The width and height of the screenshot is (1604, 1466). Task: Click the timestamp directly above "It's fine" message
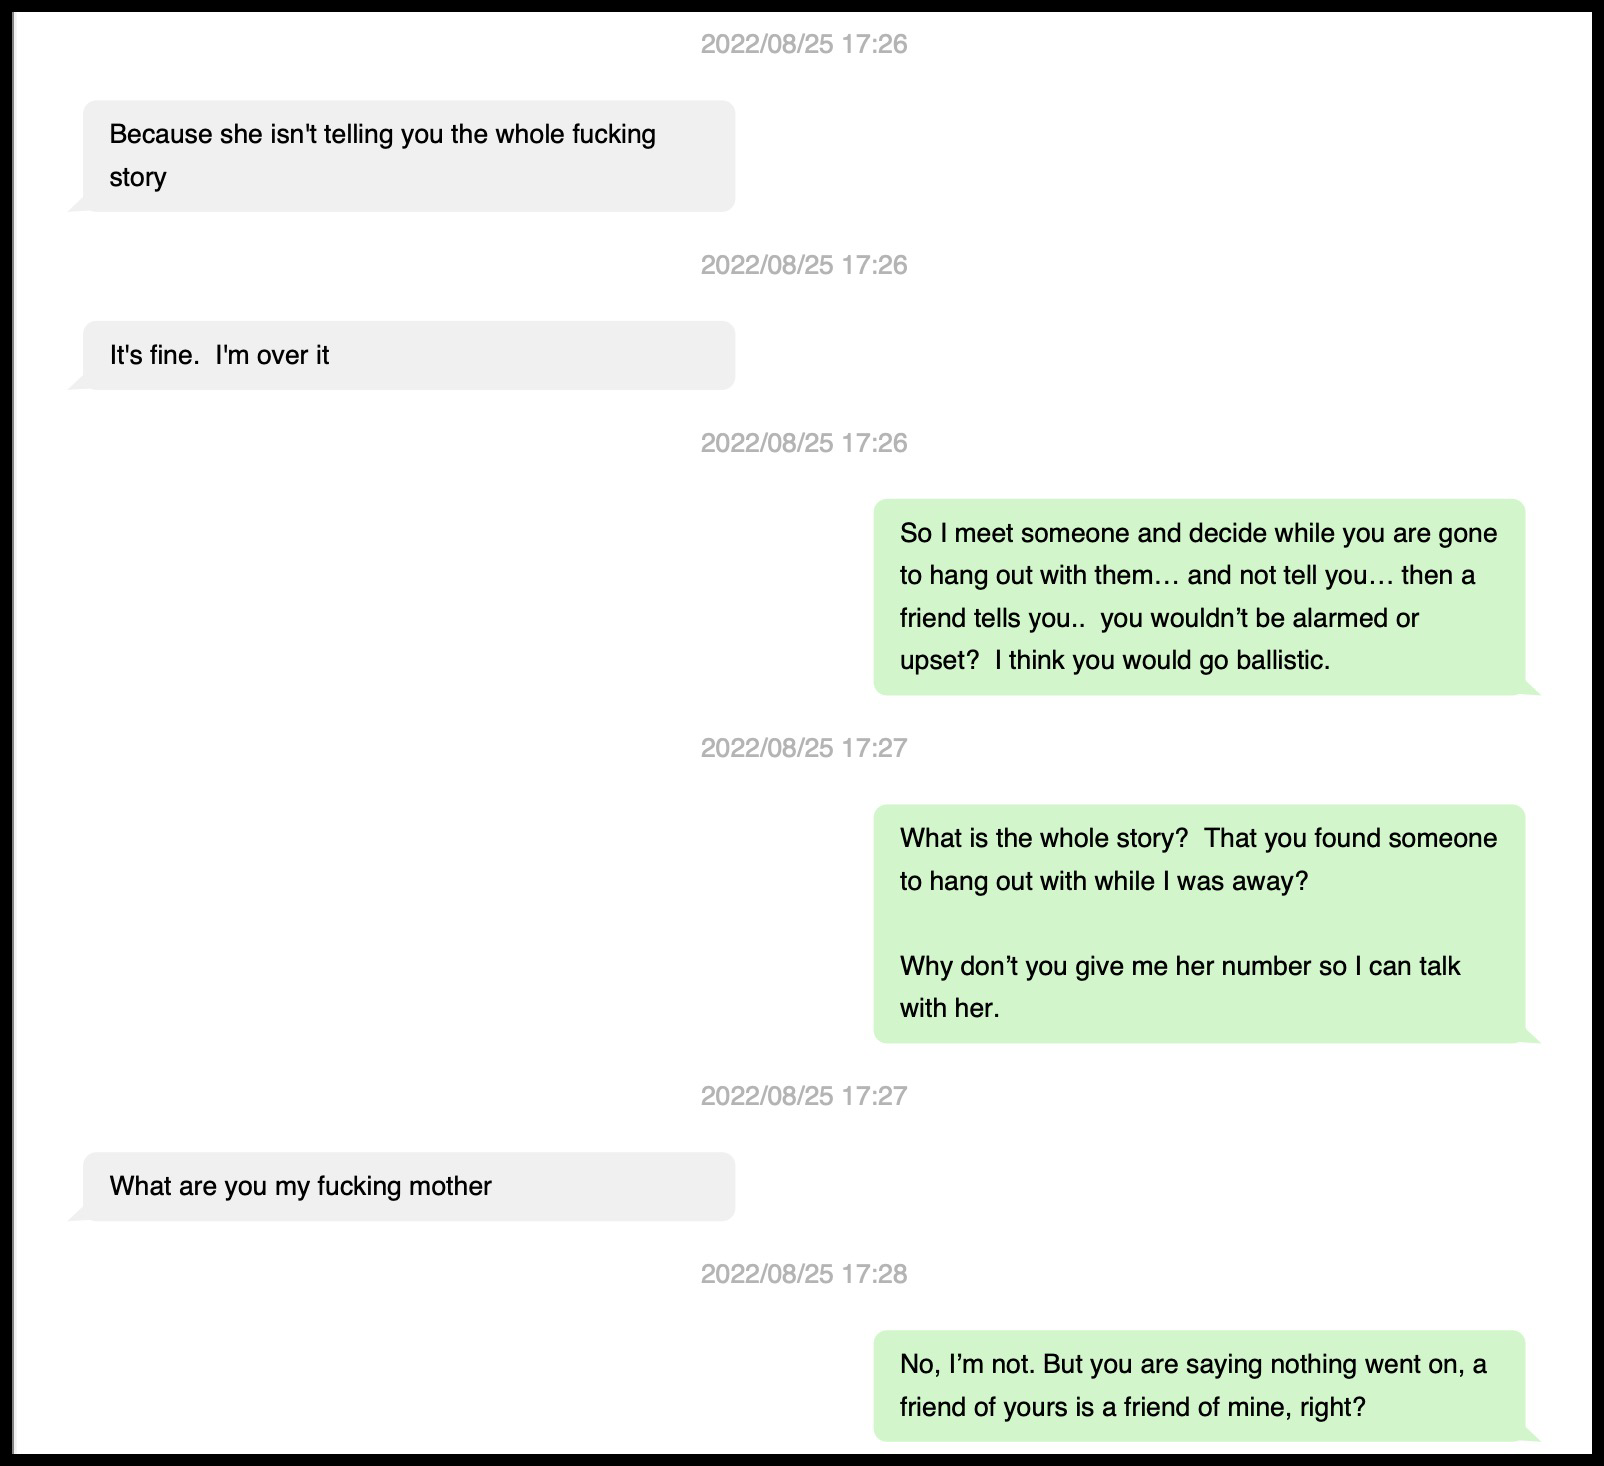804,265
